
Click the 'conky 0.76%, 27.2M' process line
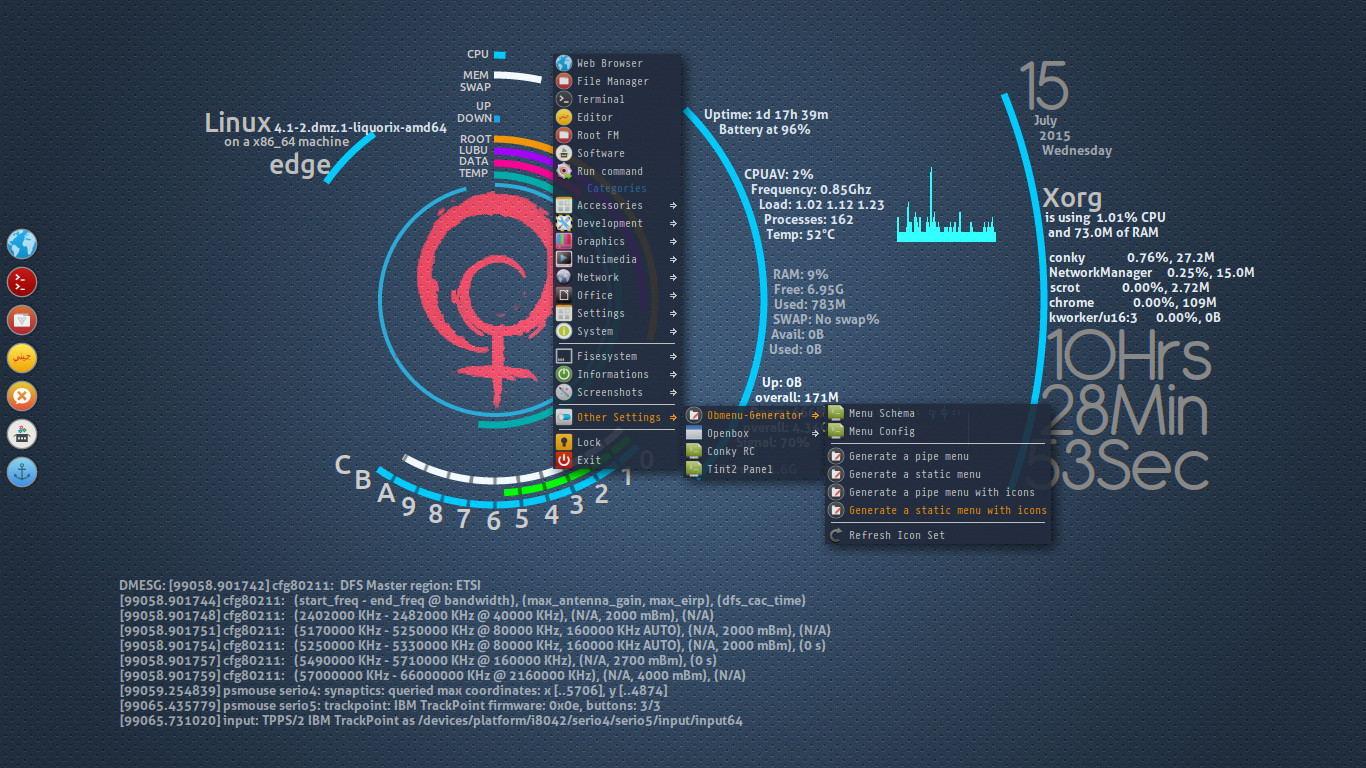pyautogui.click(x=1132, y=257)
